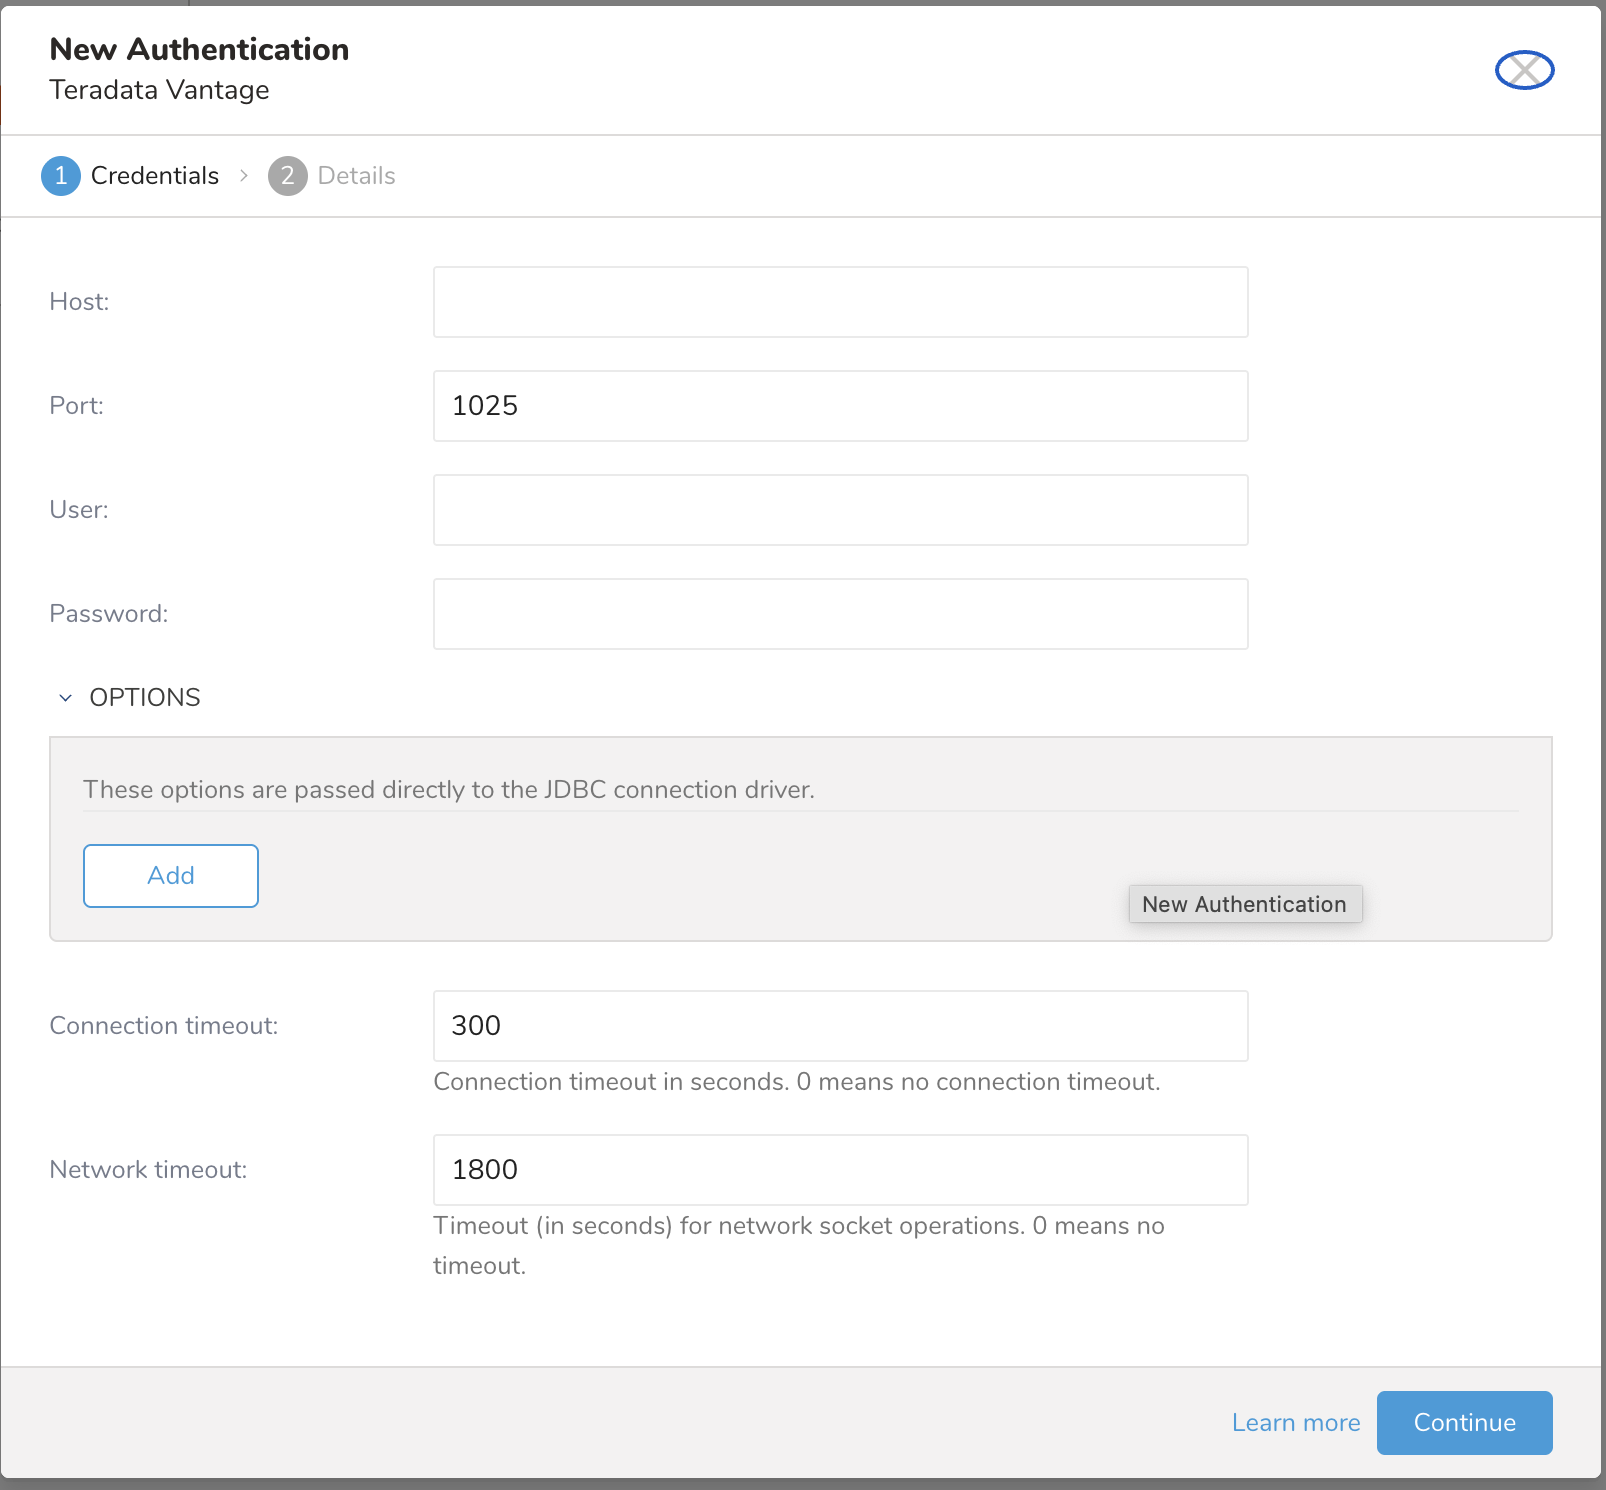The width and height of the screenshot is (1606, 1490).
Task: Open the Learn more link
Action: 1296,1423
